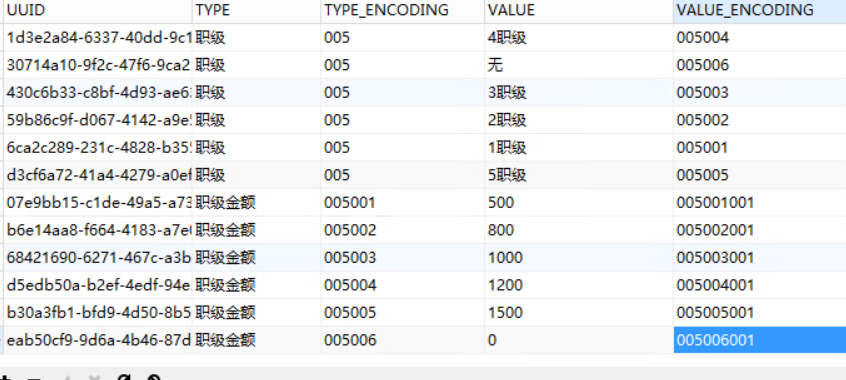Select TYPE_ENCODING cell '005006' in last row
This screenshot has width=846, height=380.
[402, 340]
